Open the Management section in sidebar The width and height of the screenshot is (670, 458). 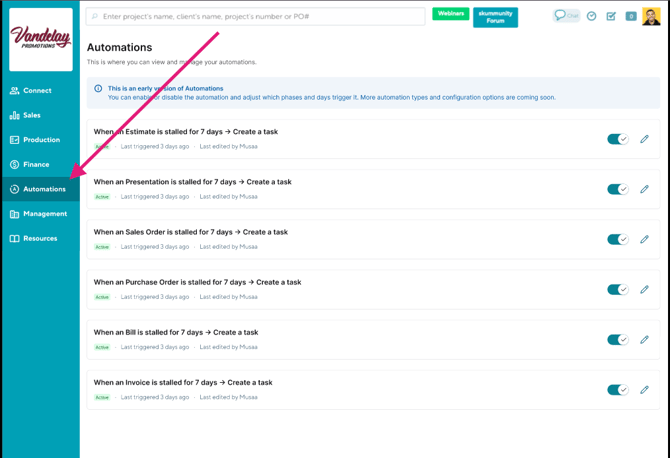41,214
